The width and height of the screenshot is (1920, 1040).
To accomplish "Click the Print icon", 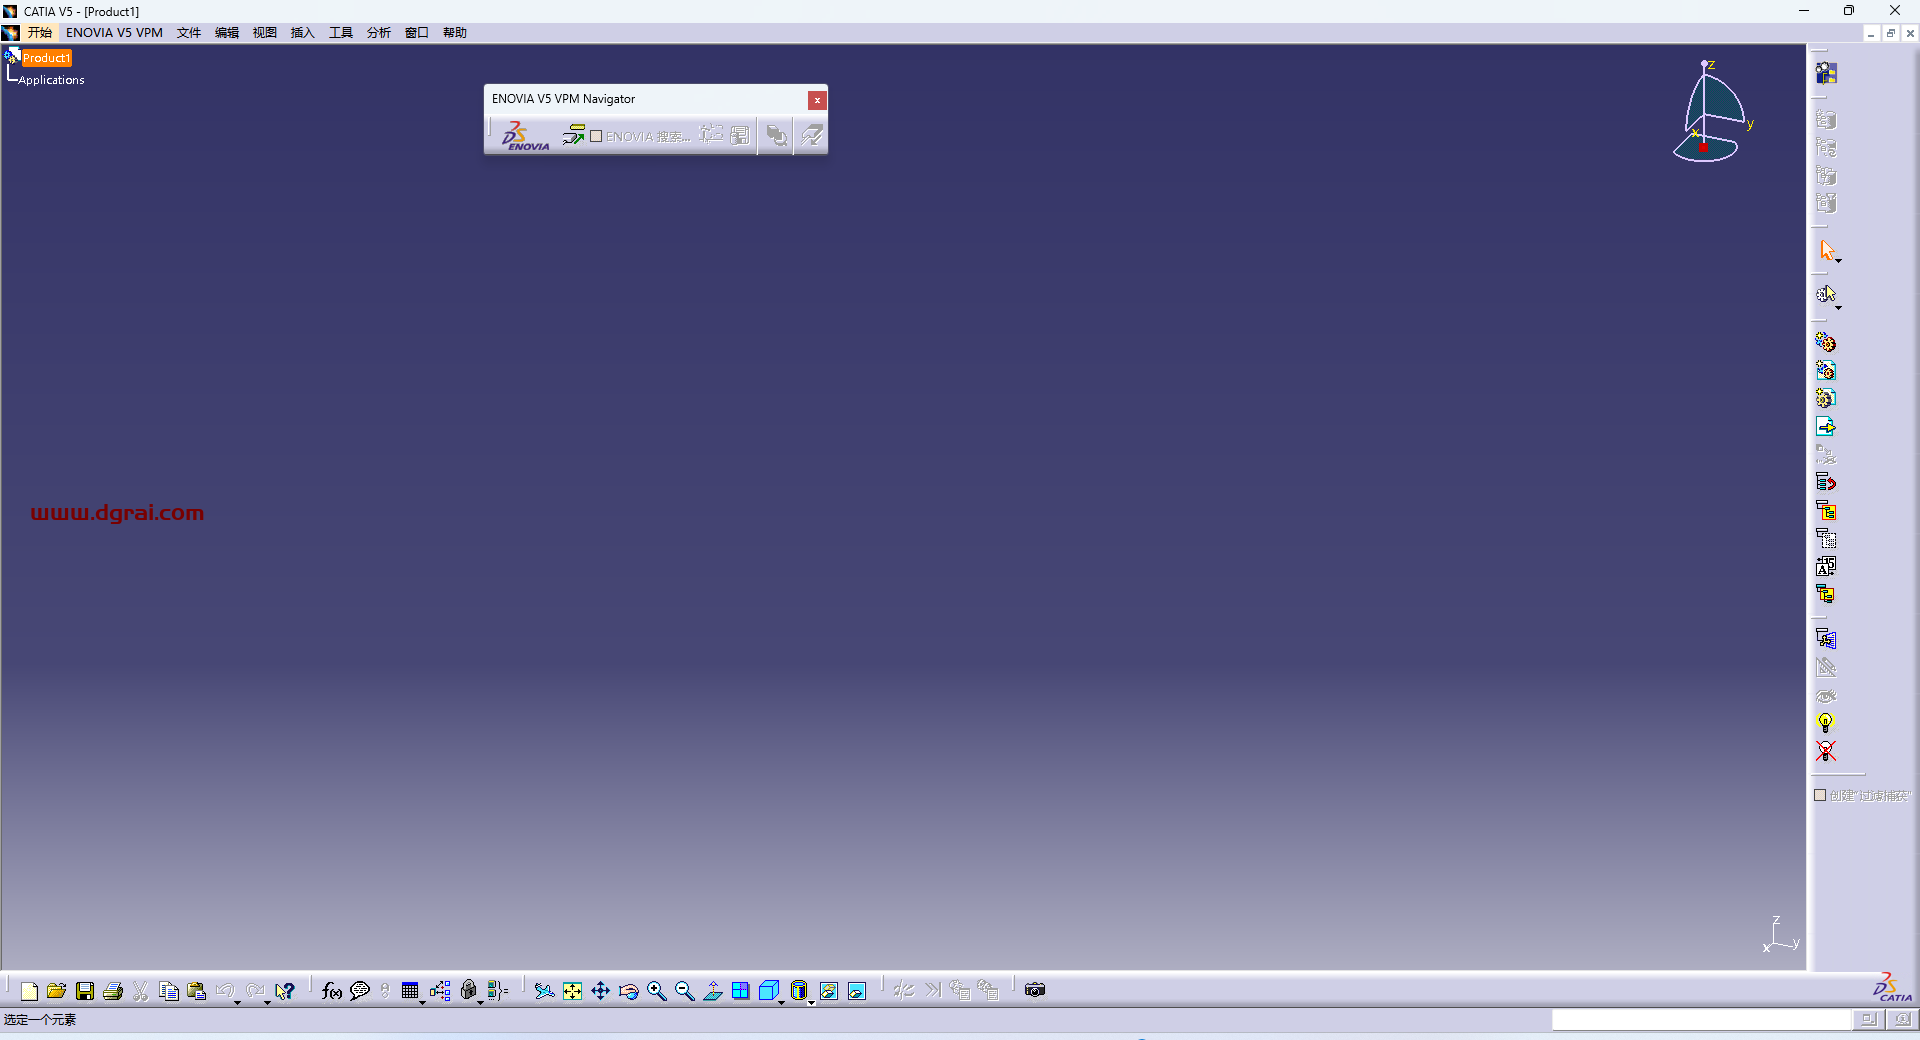I will pos(113,991).
